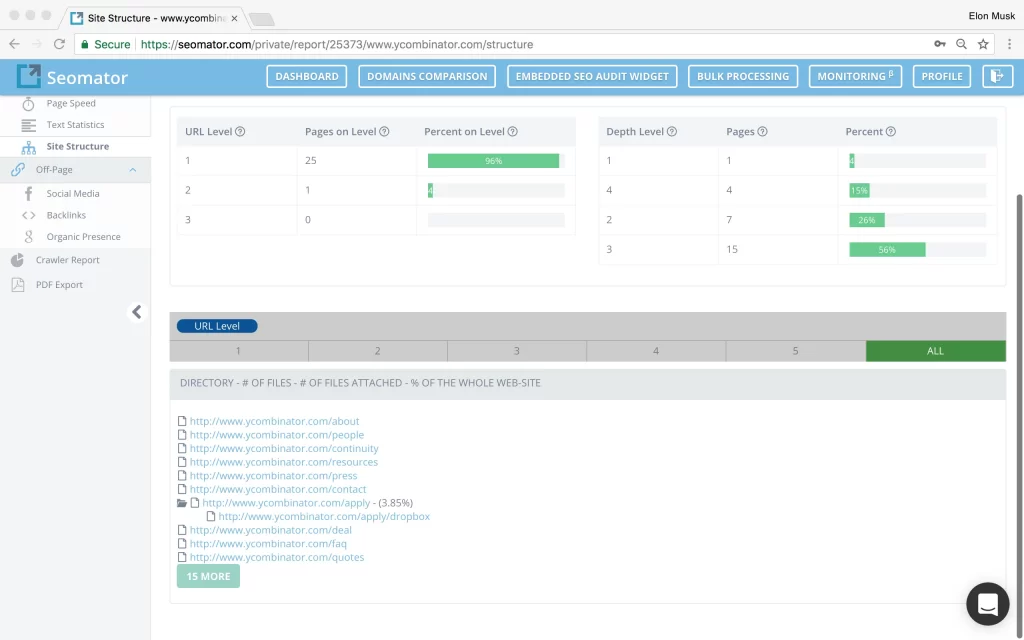
Task: Open the chat support bubble
Action: pos(987,604)
